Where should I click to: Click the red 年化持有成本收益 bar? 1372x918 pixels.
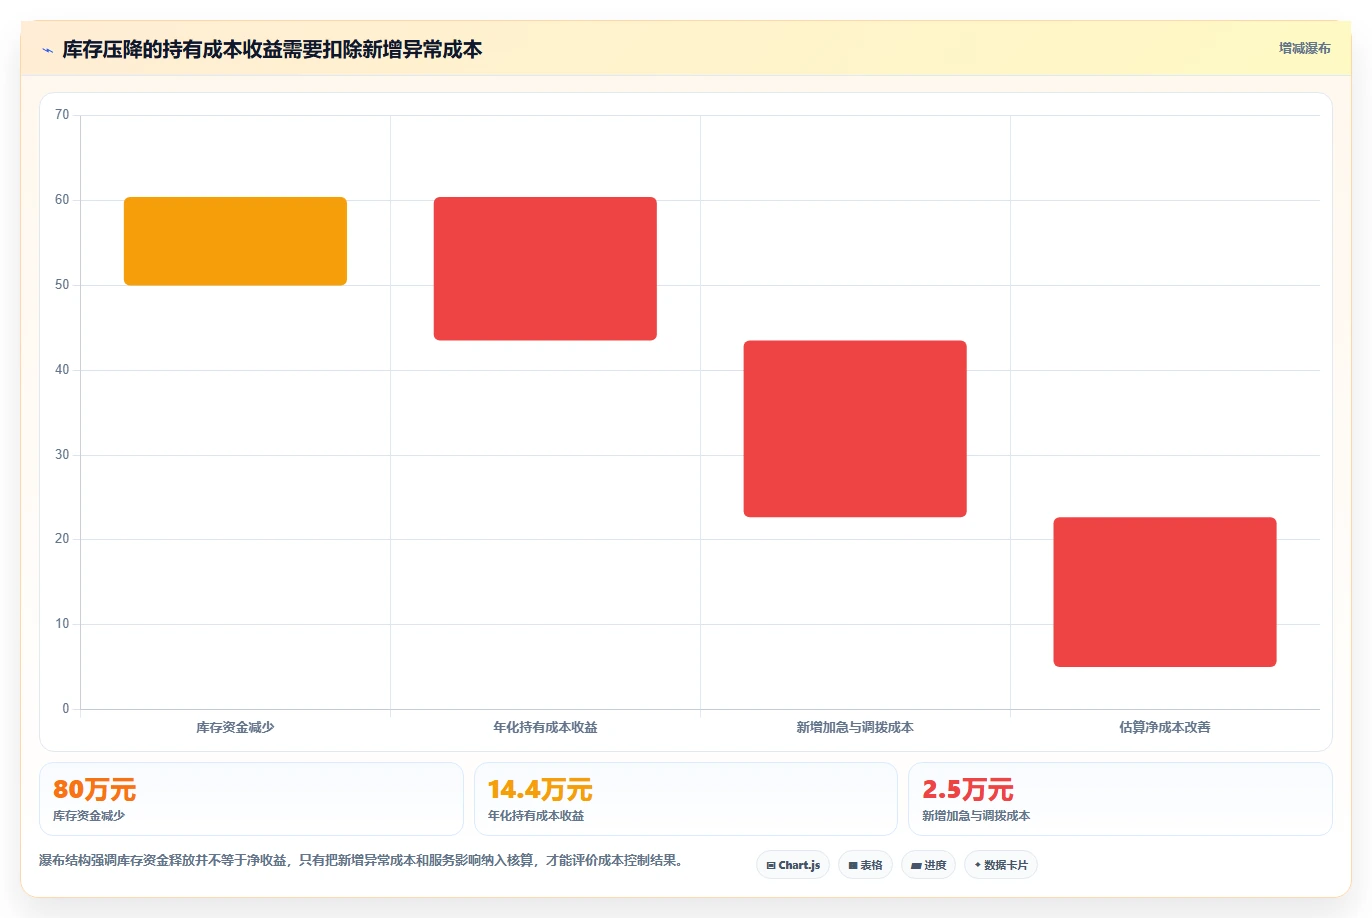[x=545, y=268]
